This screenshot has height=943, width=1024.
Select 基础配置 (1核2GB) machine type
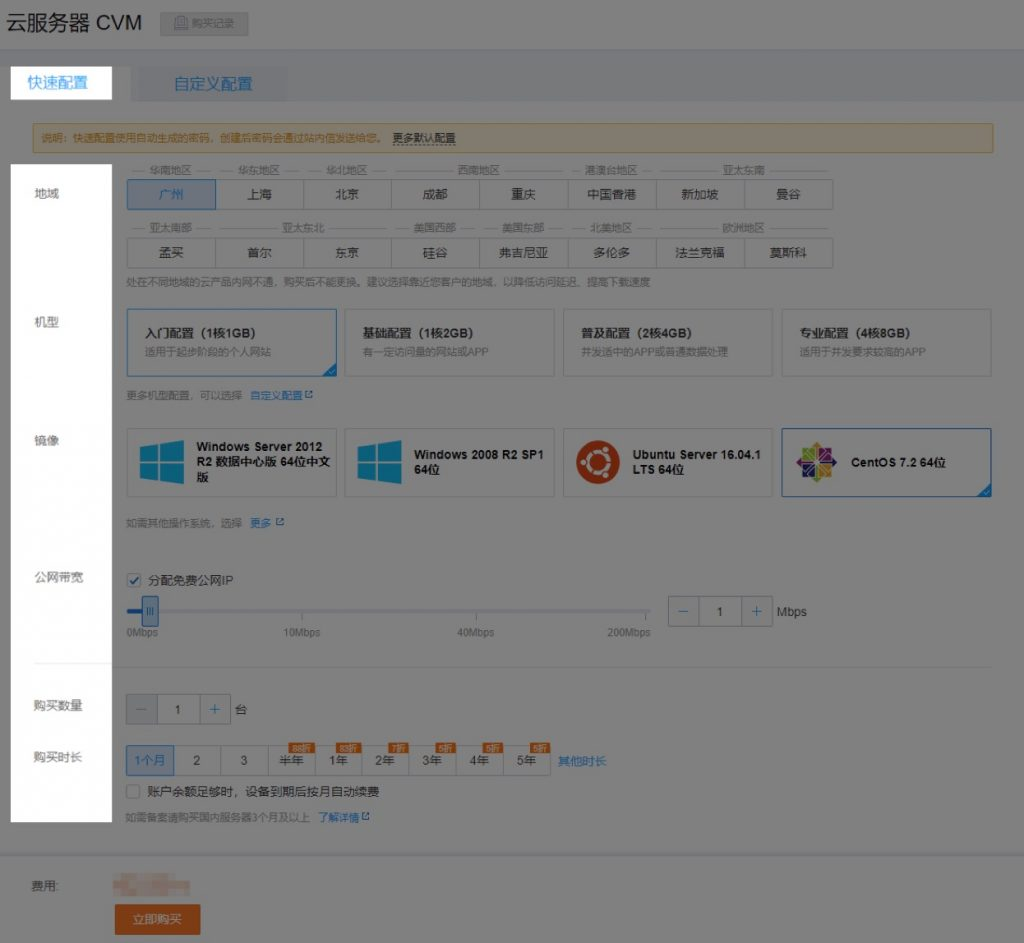449,342
